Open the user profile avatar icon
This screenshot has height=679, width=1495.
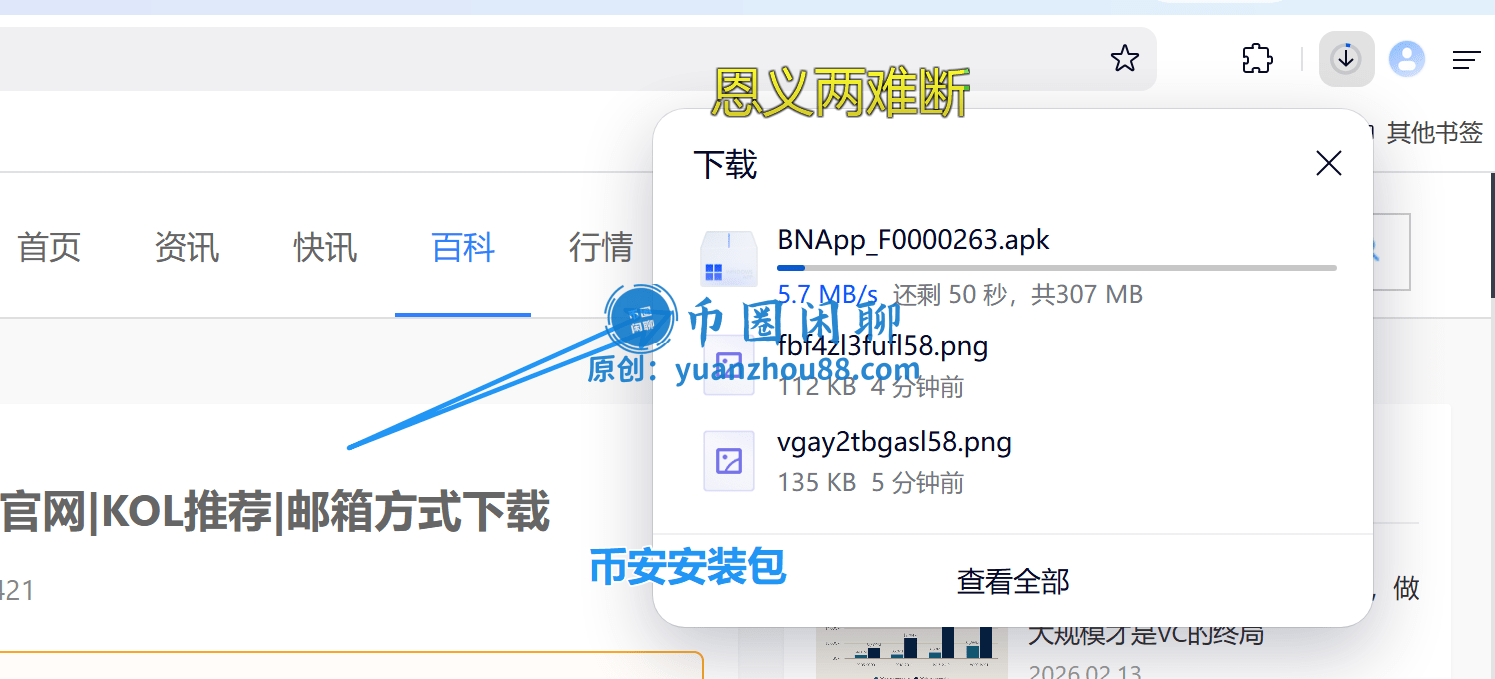[x=1406, y=59]
